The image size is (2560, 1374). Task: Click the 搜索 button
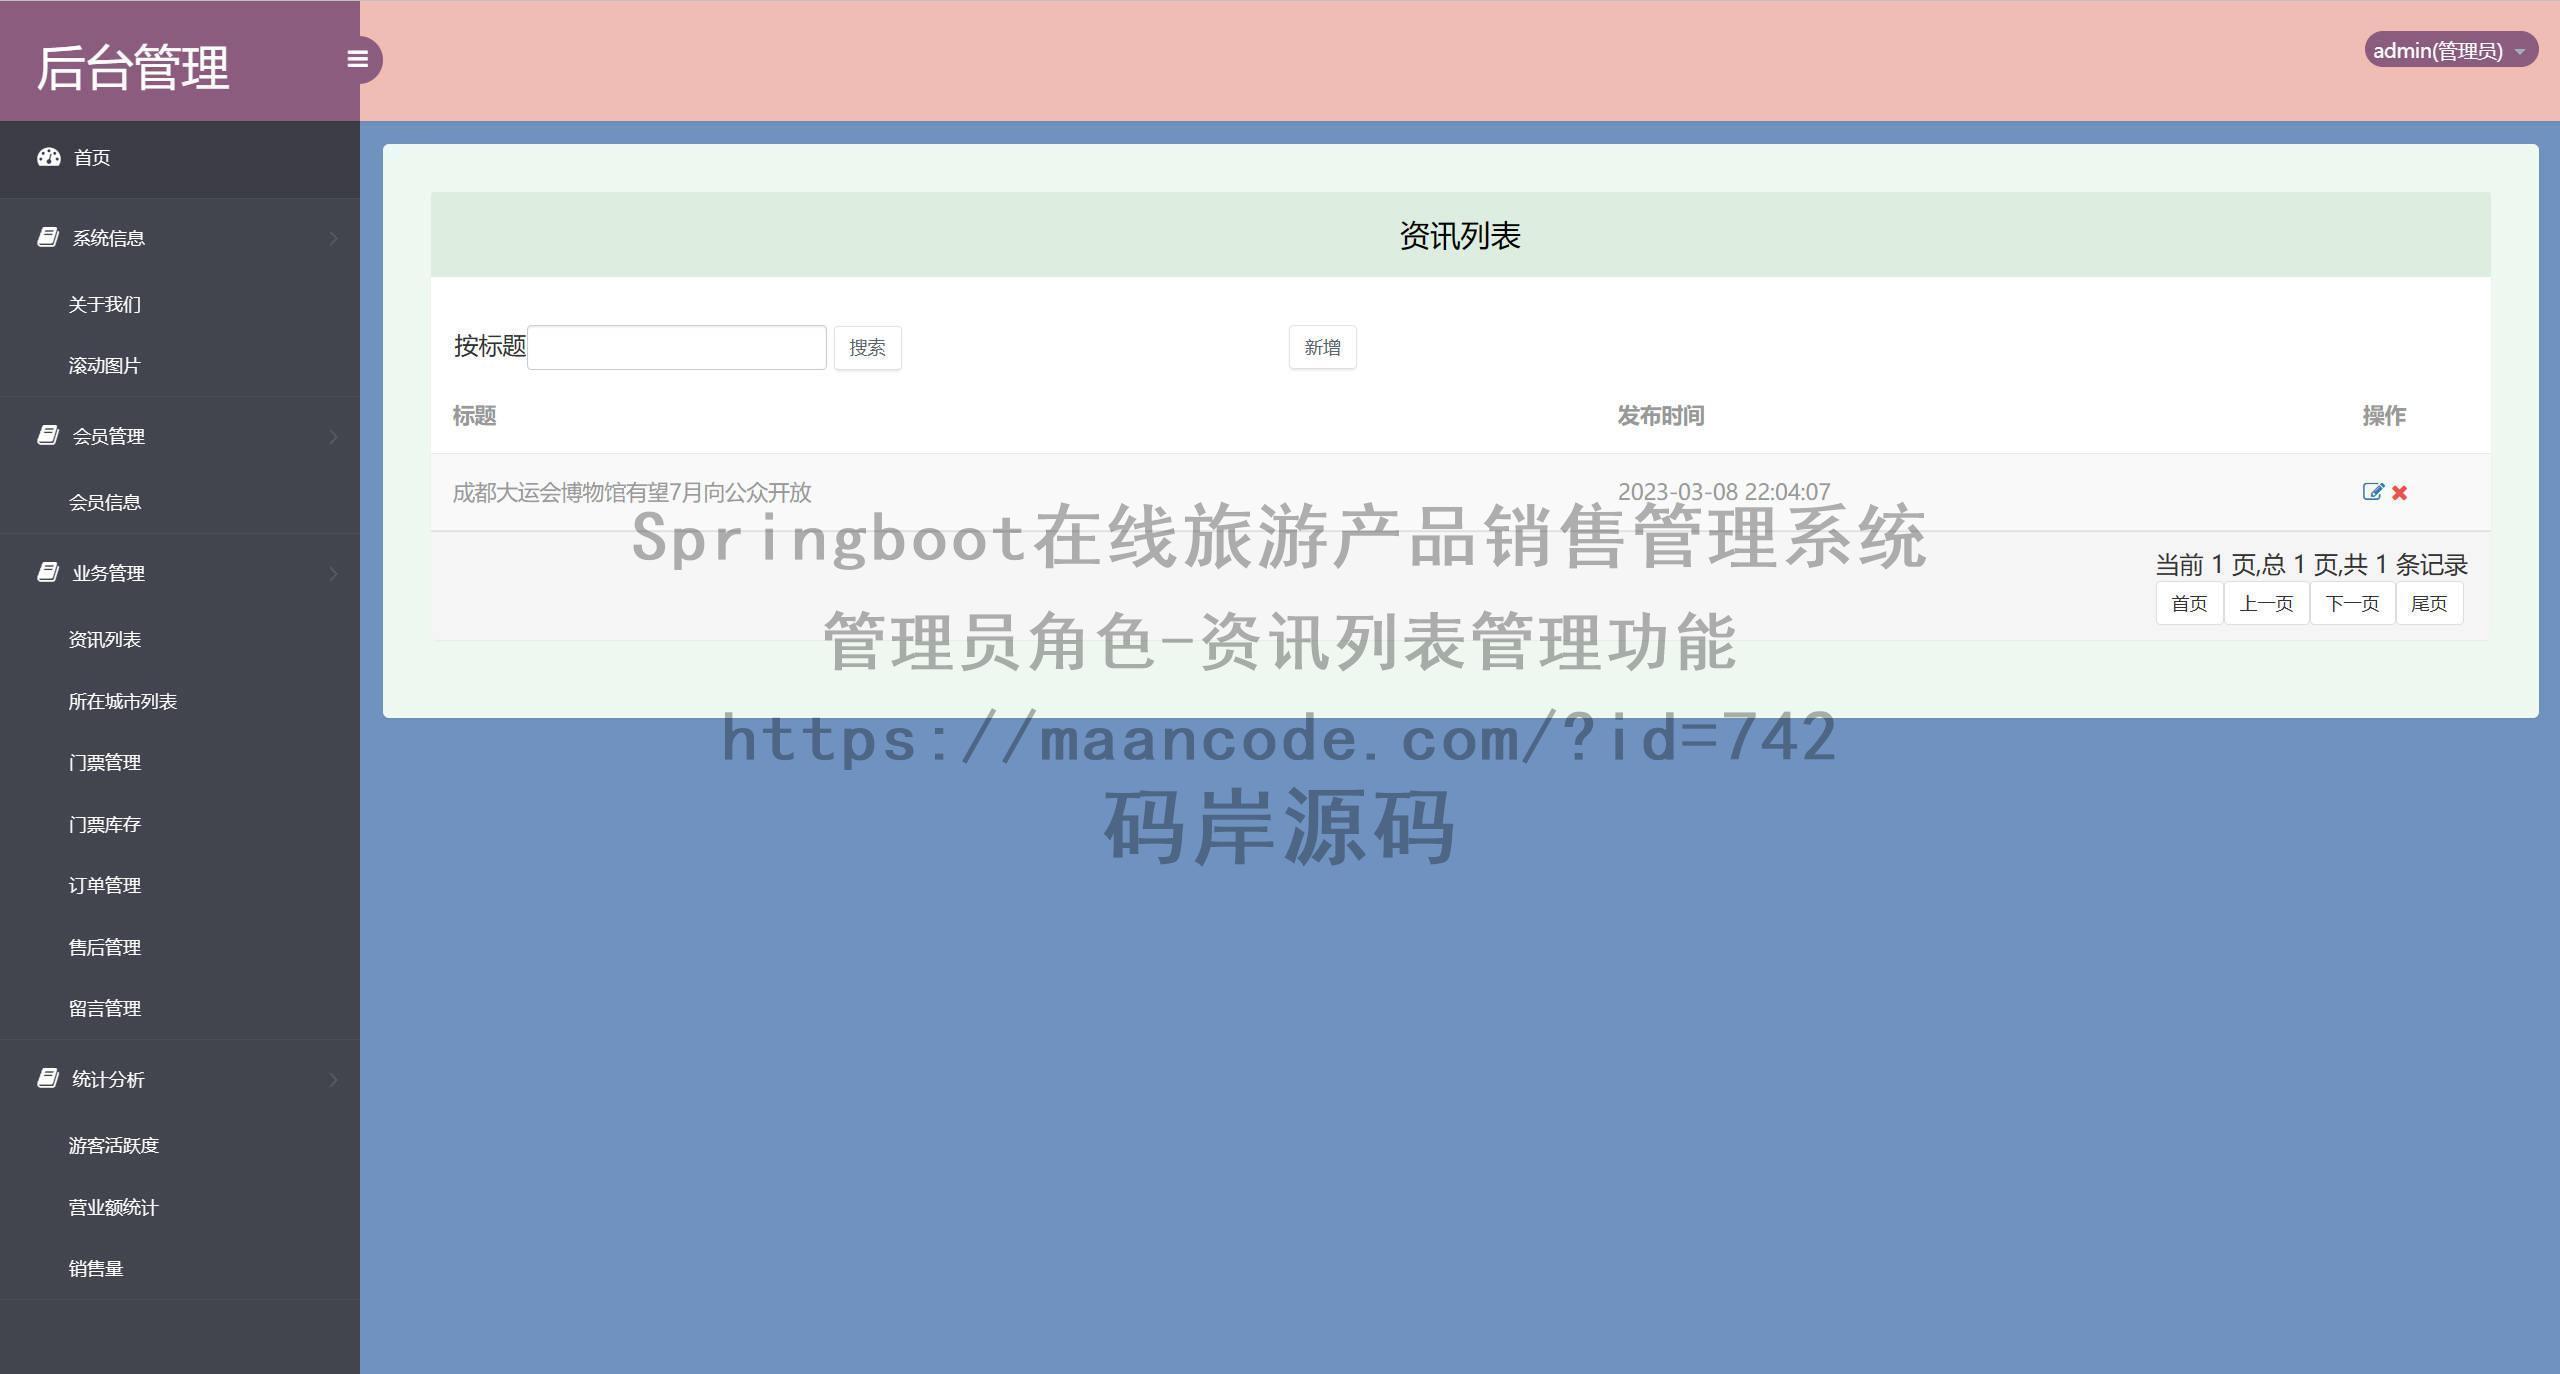coord(867,348)
